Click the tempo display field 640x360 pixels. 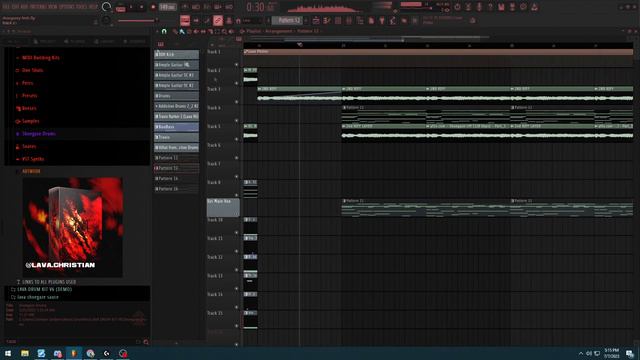pos(167,7)
